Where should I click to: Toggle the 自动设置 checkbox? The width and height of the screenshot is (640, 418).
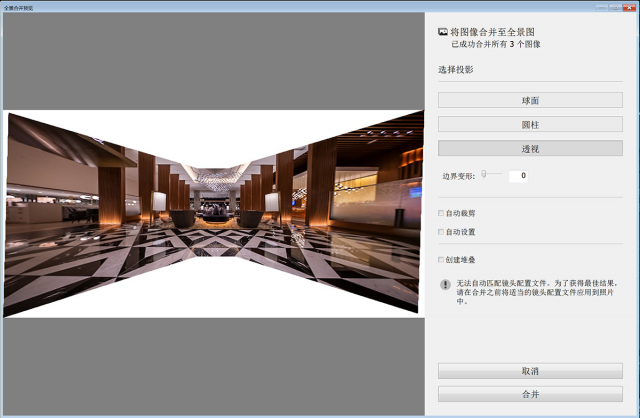point(442,232)
